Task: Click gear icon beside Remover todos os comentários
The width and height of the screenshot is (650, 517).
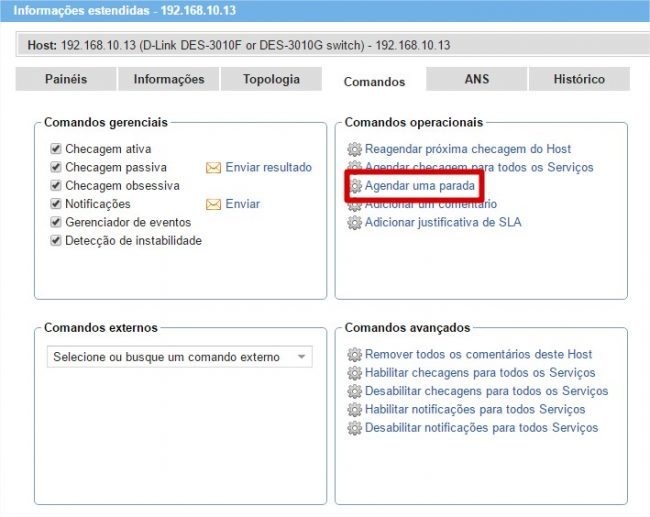Action: (354, 355)
